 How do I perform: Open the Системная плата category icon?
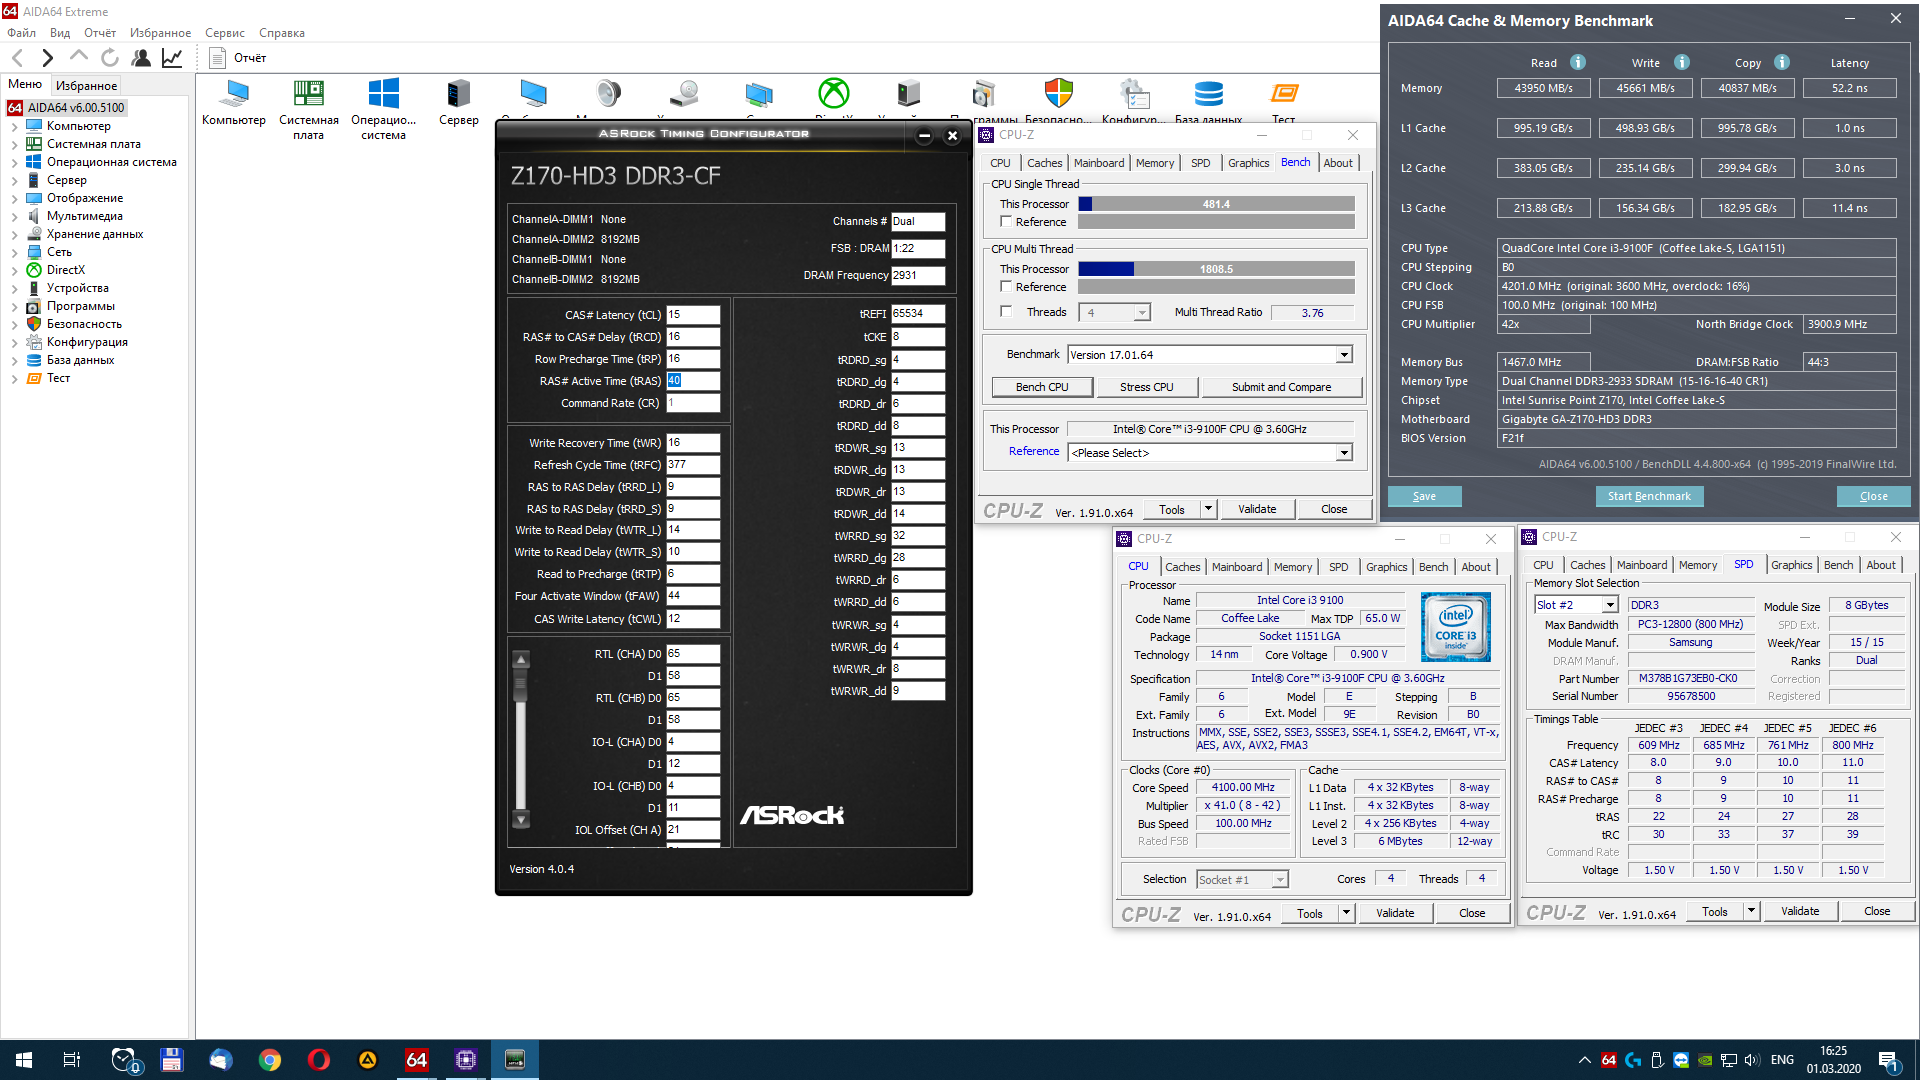click(x=308, y=95)
